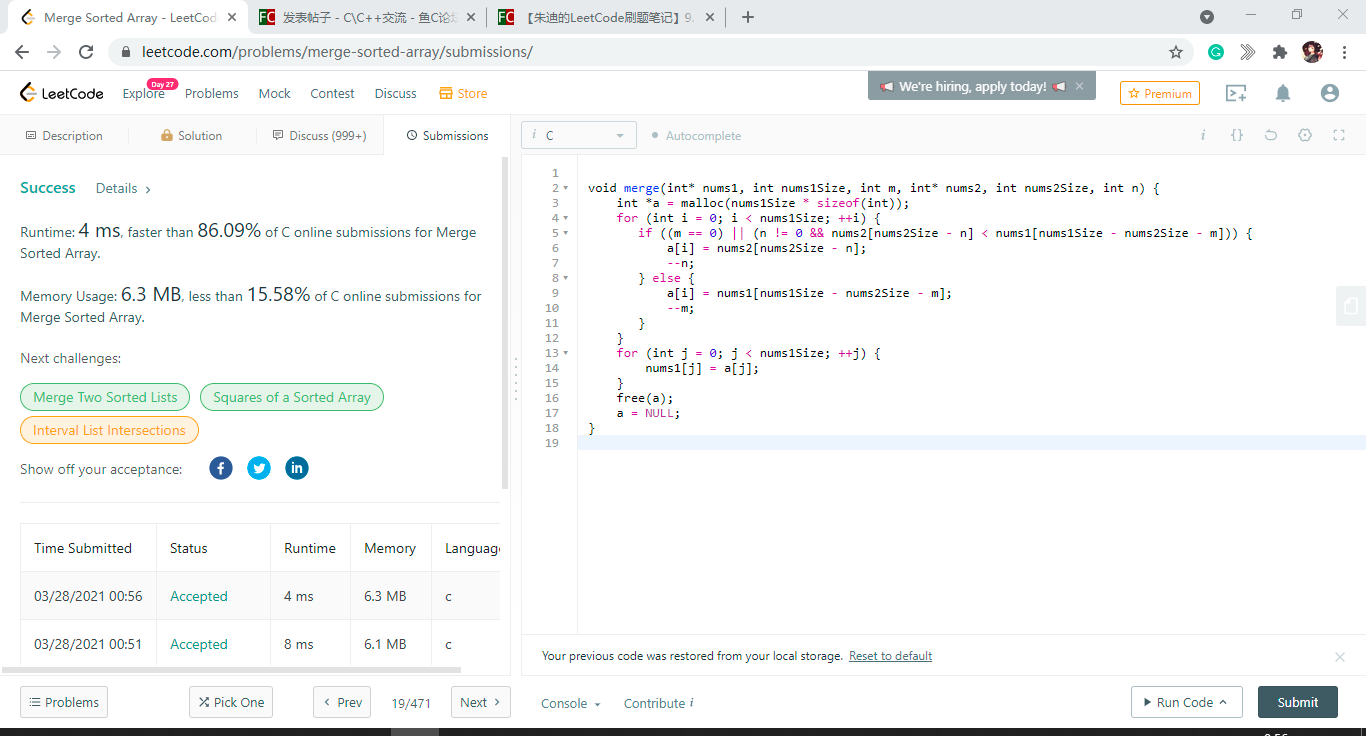Switch to the Discuss (999+) tab
This screenshot has height=736, width=1366.
[x=319, y=135]
